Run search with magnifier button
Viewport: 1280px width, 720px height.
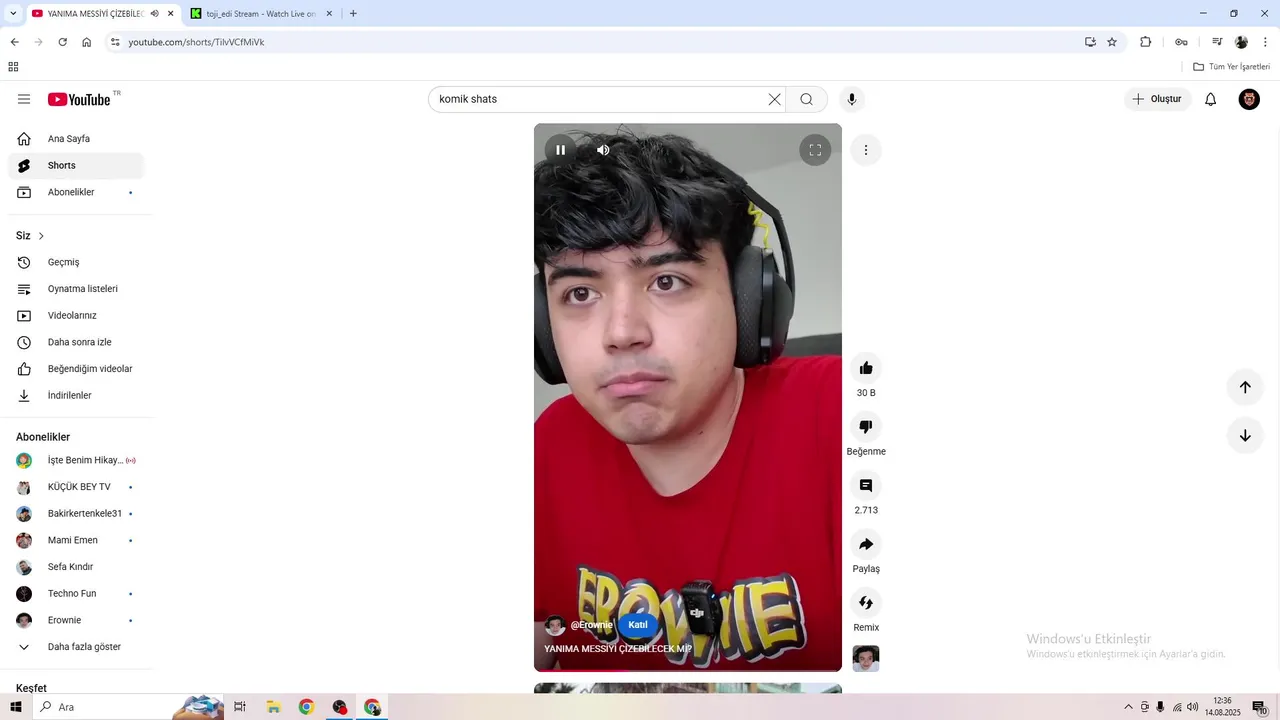pos(806,99)
